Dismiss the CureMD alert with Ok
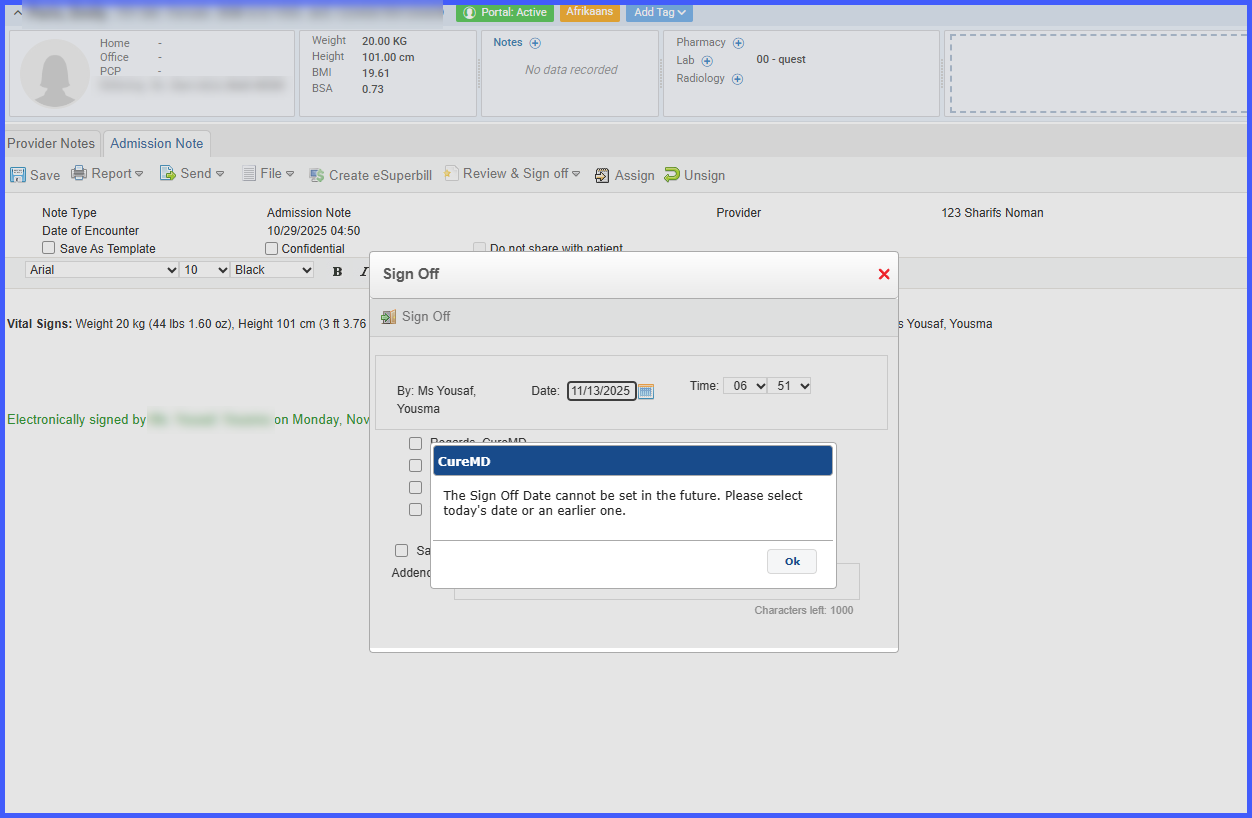Screen dimensions: 1252x818 792,561
